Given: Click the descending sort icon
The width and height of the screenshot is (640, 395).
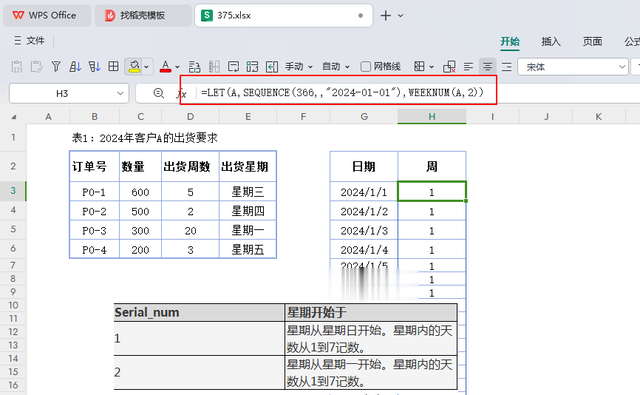Looking at the screenshot, I should tap(94, 67).
